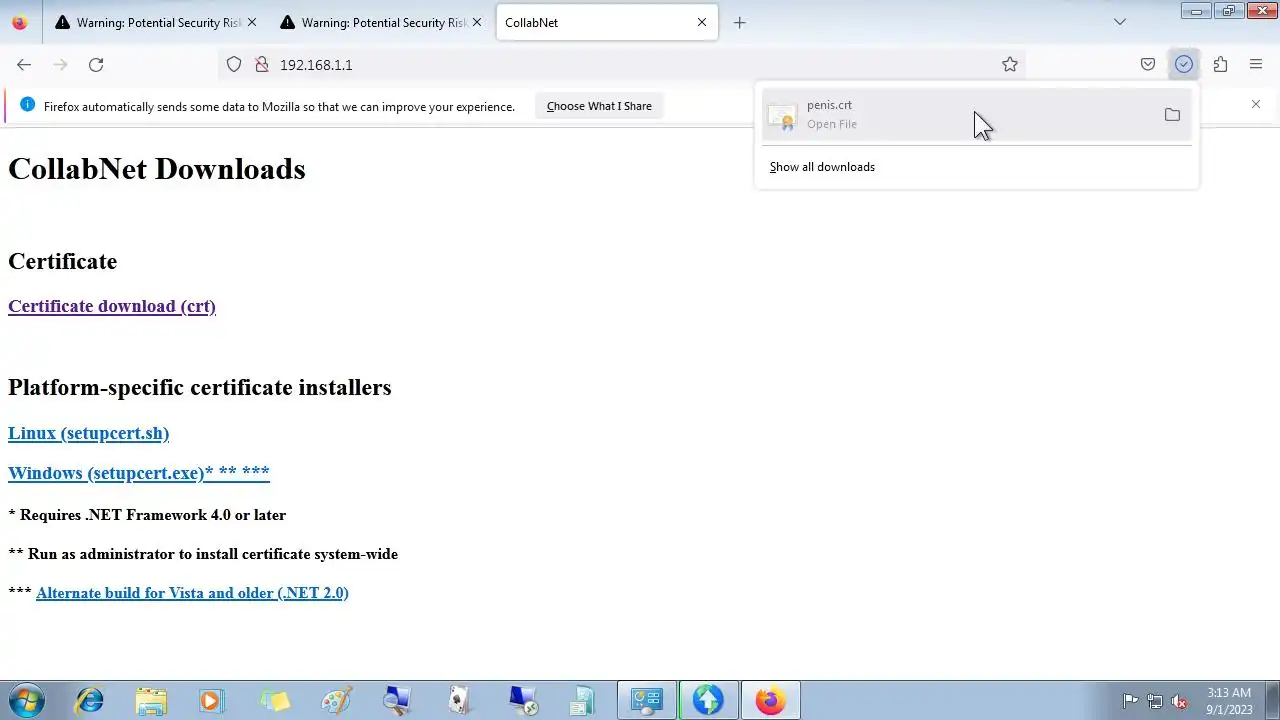Launch Internet Explorer from taskbar

[x=90, y=700]
